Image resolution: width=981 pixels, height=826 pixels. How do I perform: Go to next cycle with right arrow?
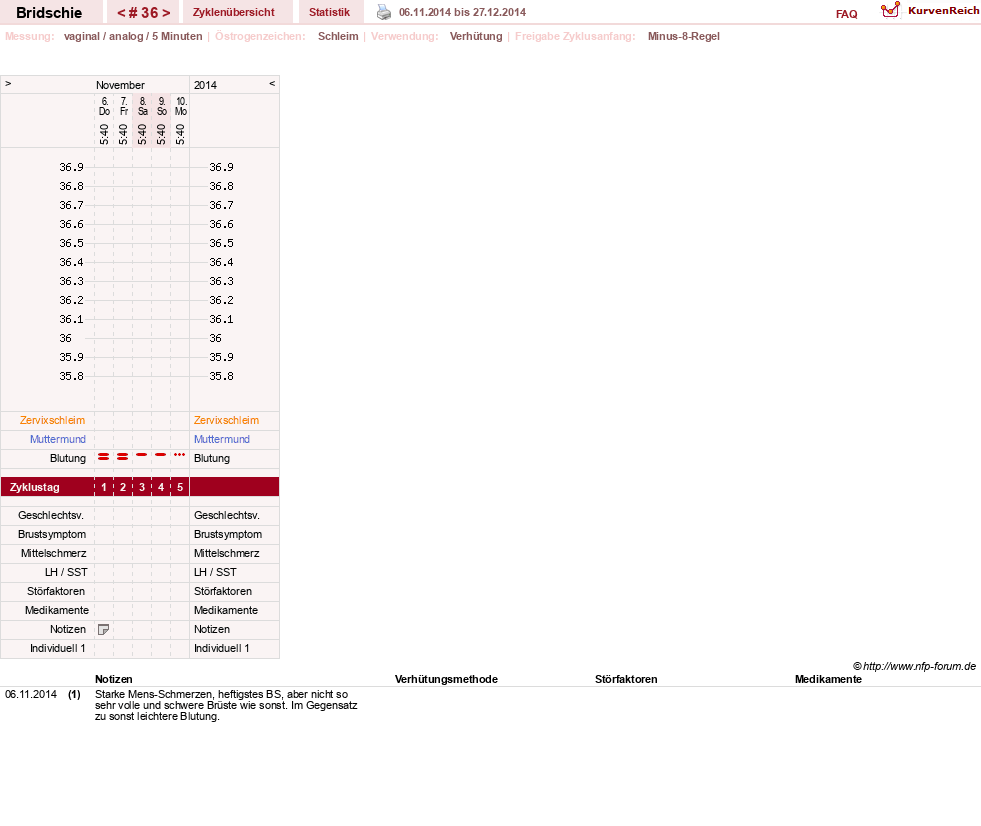(166, 13)
